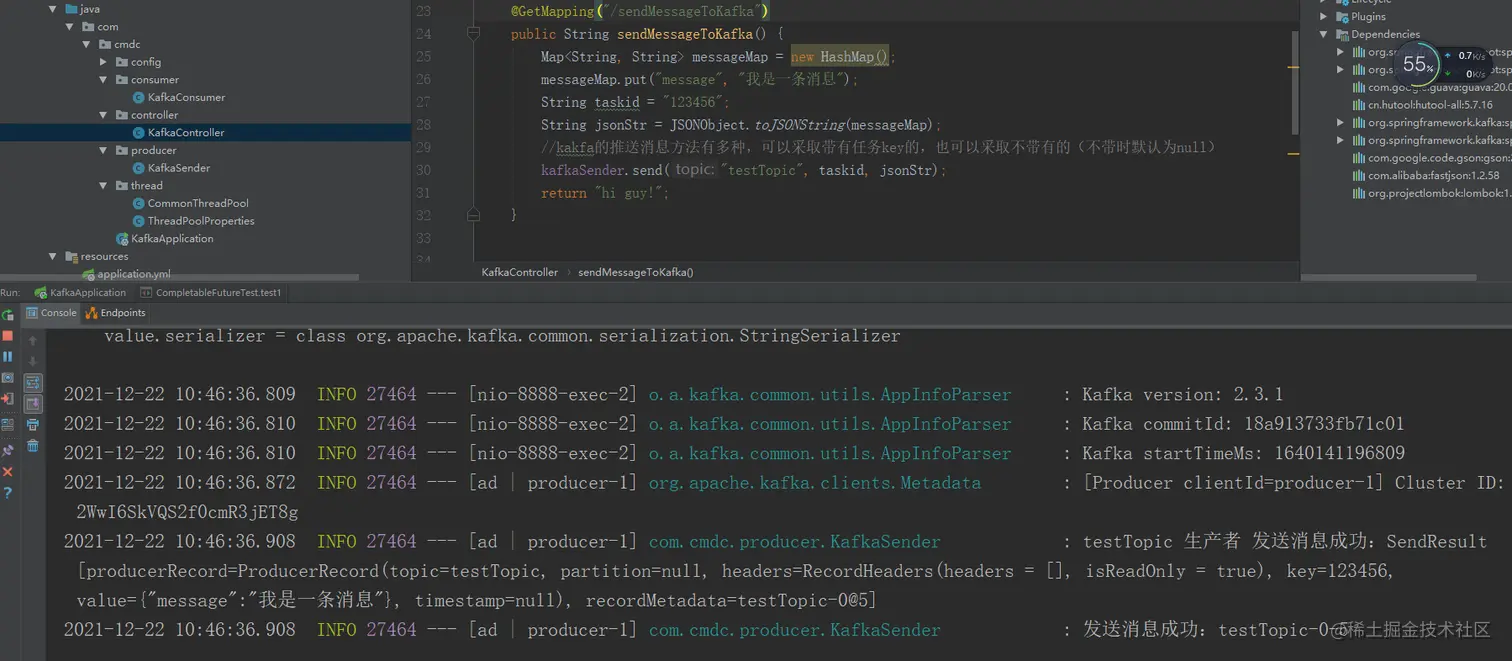
Task: Click the KafkaController breadcrumb
Action: (x=520, y=272)
